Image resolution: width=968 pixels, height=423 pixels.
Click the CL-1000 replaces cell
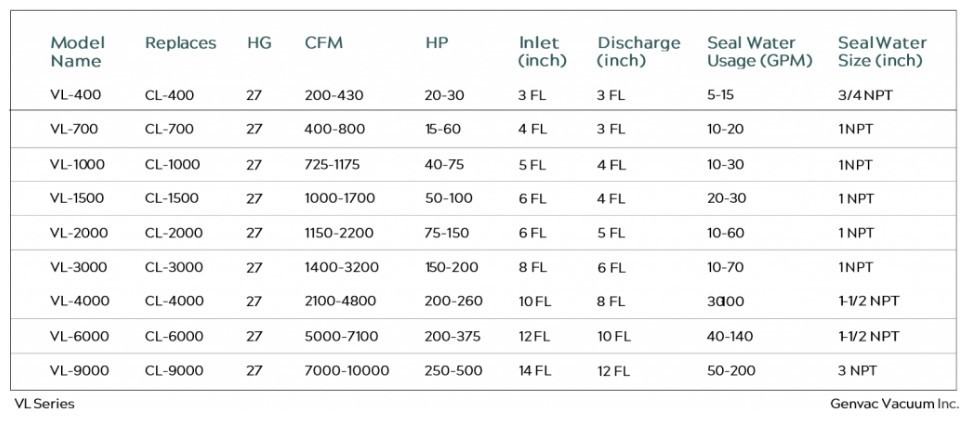coord(172,164)
